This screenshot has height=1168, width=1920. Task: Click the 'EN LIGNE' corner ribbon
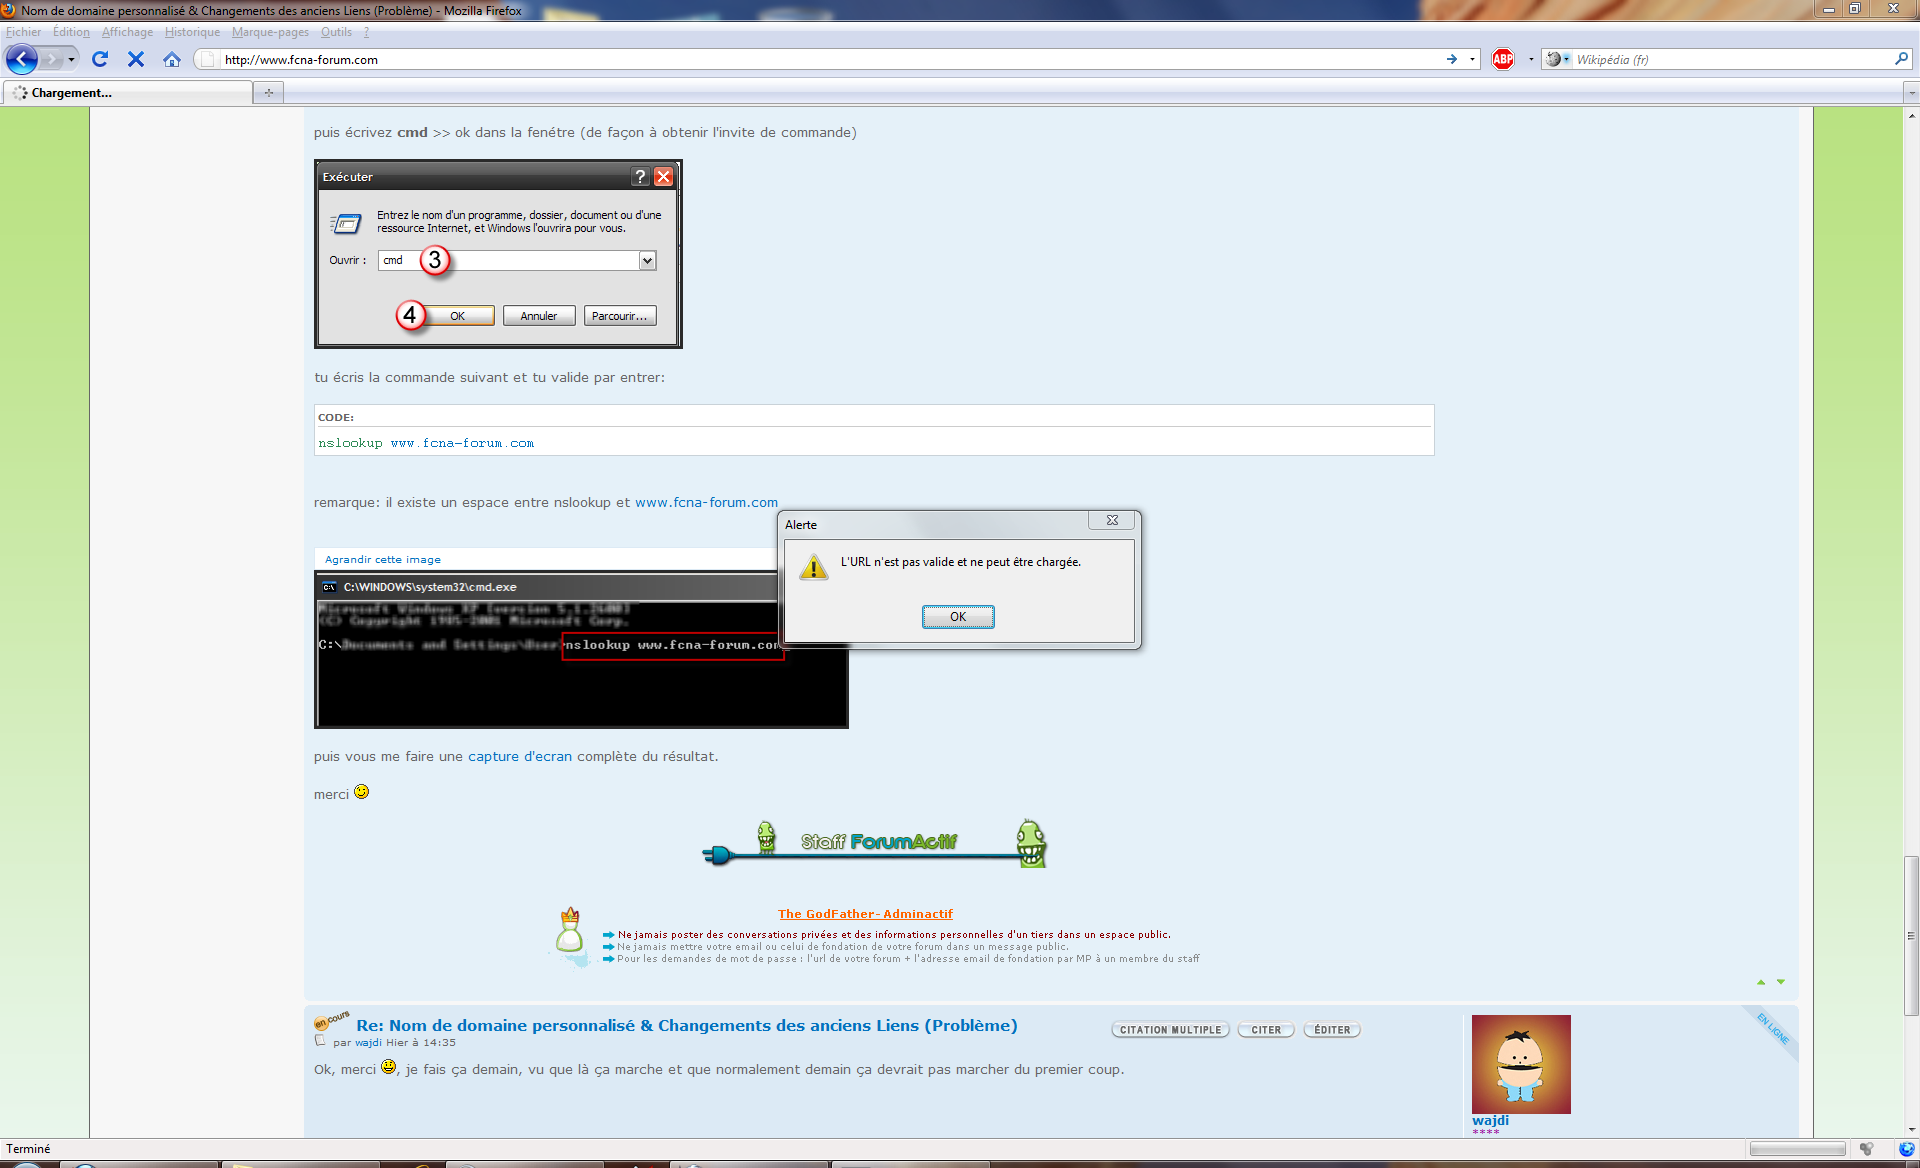tap(1773, 1029)
